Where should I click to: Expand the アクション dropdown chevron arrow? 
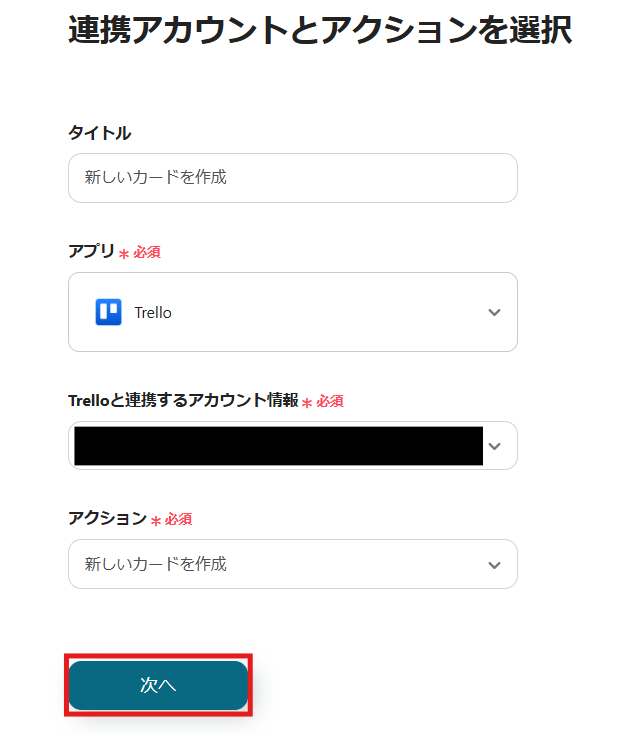click(x=494, y=565)
